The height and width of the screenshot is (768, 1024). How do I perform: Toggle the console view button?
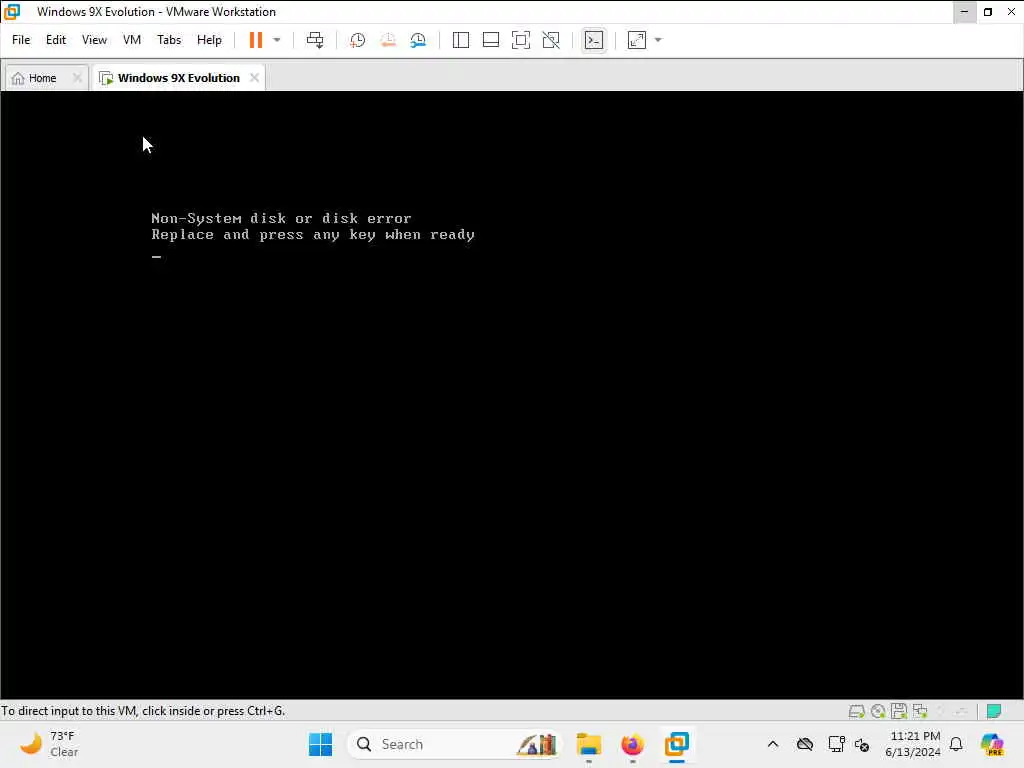(x=594, y=40)
